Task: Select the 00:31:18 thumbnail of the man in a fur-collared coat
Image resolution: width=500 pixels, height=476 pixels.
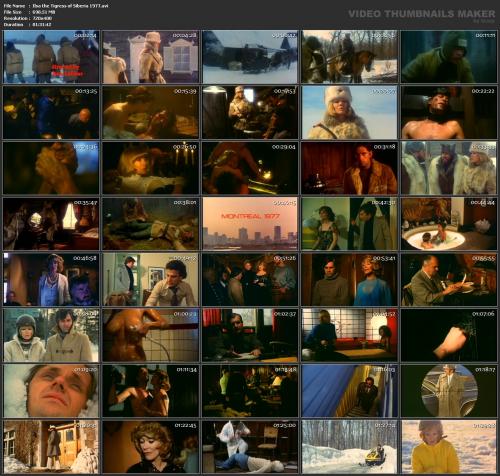Action: coord(349,168)
